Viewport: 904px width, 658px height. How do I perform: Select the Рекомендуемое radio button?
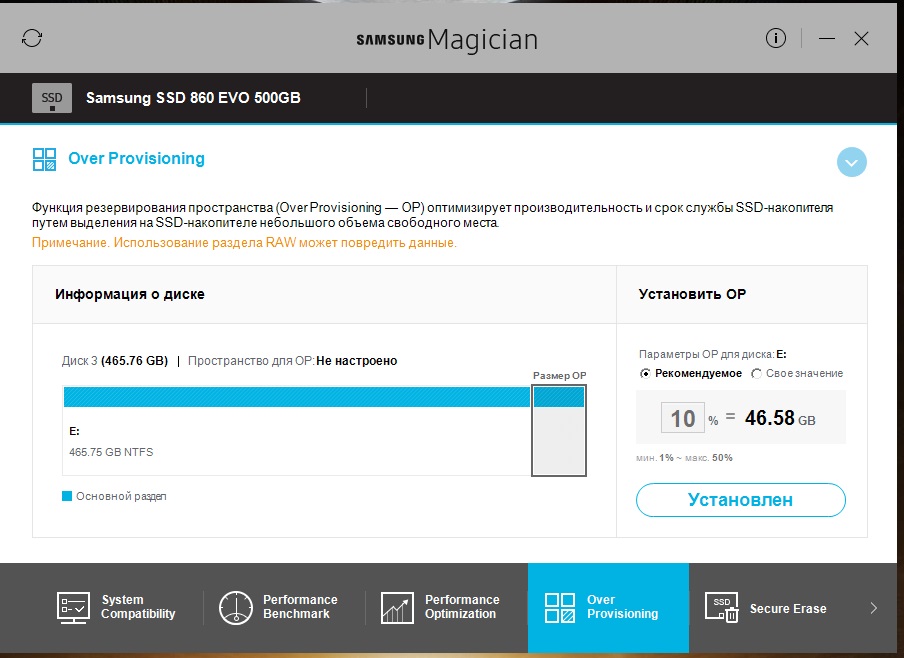pyautogui.click(x=645, y=374)
